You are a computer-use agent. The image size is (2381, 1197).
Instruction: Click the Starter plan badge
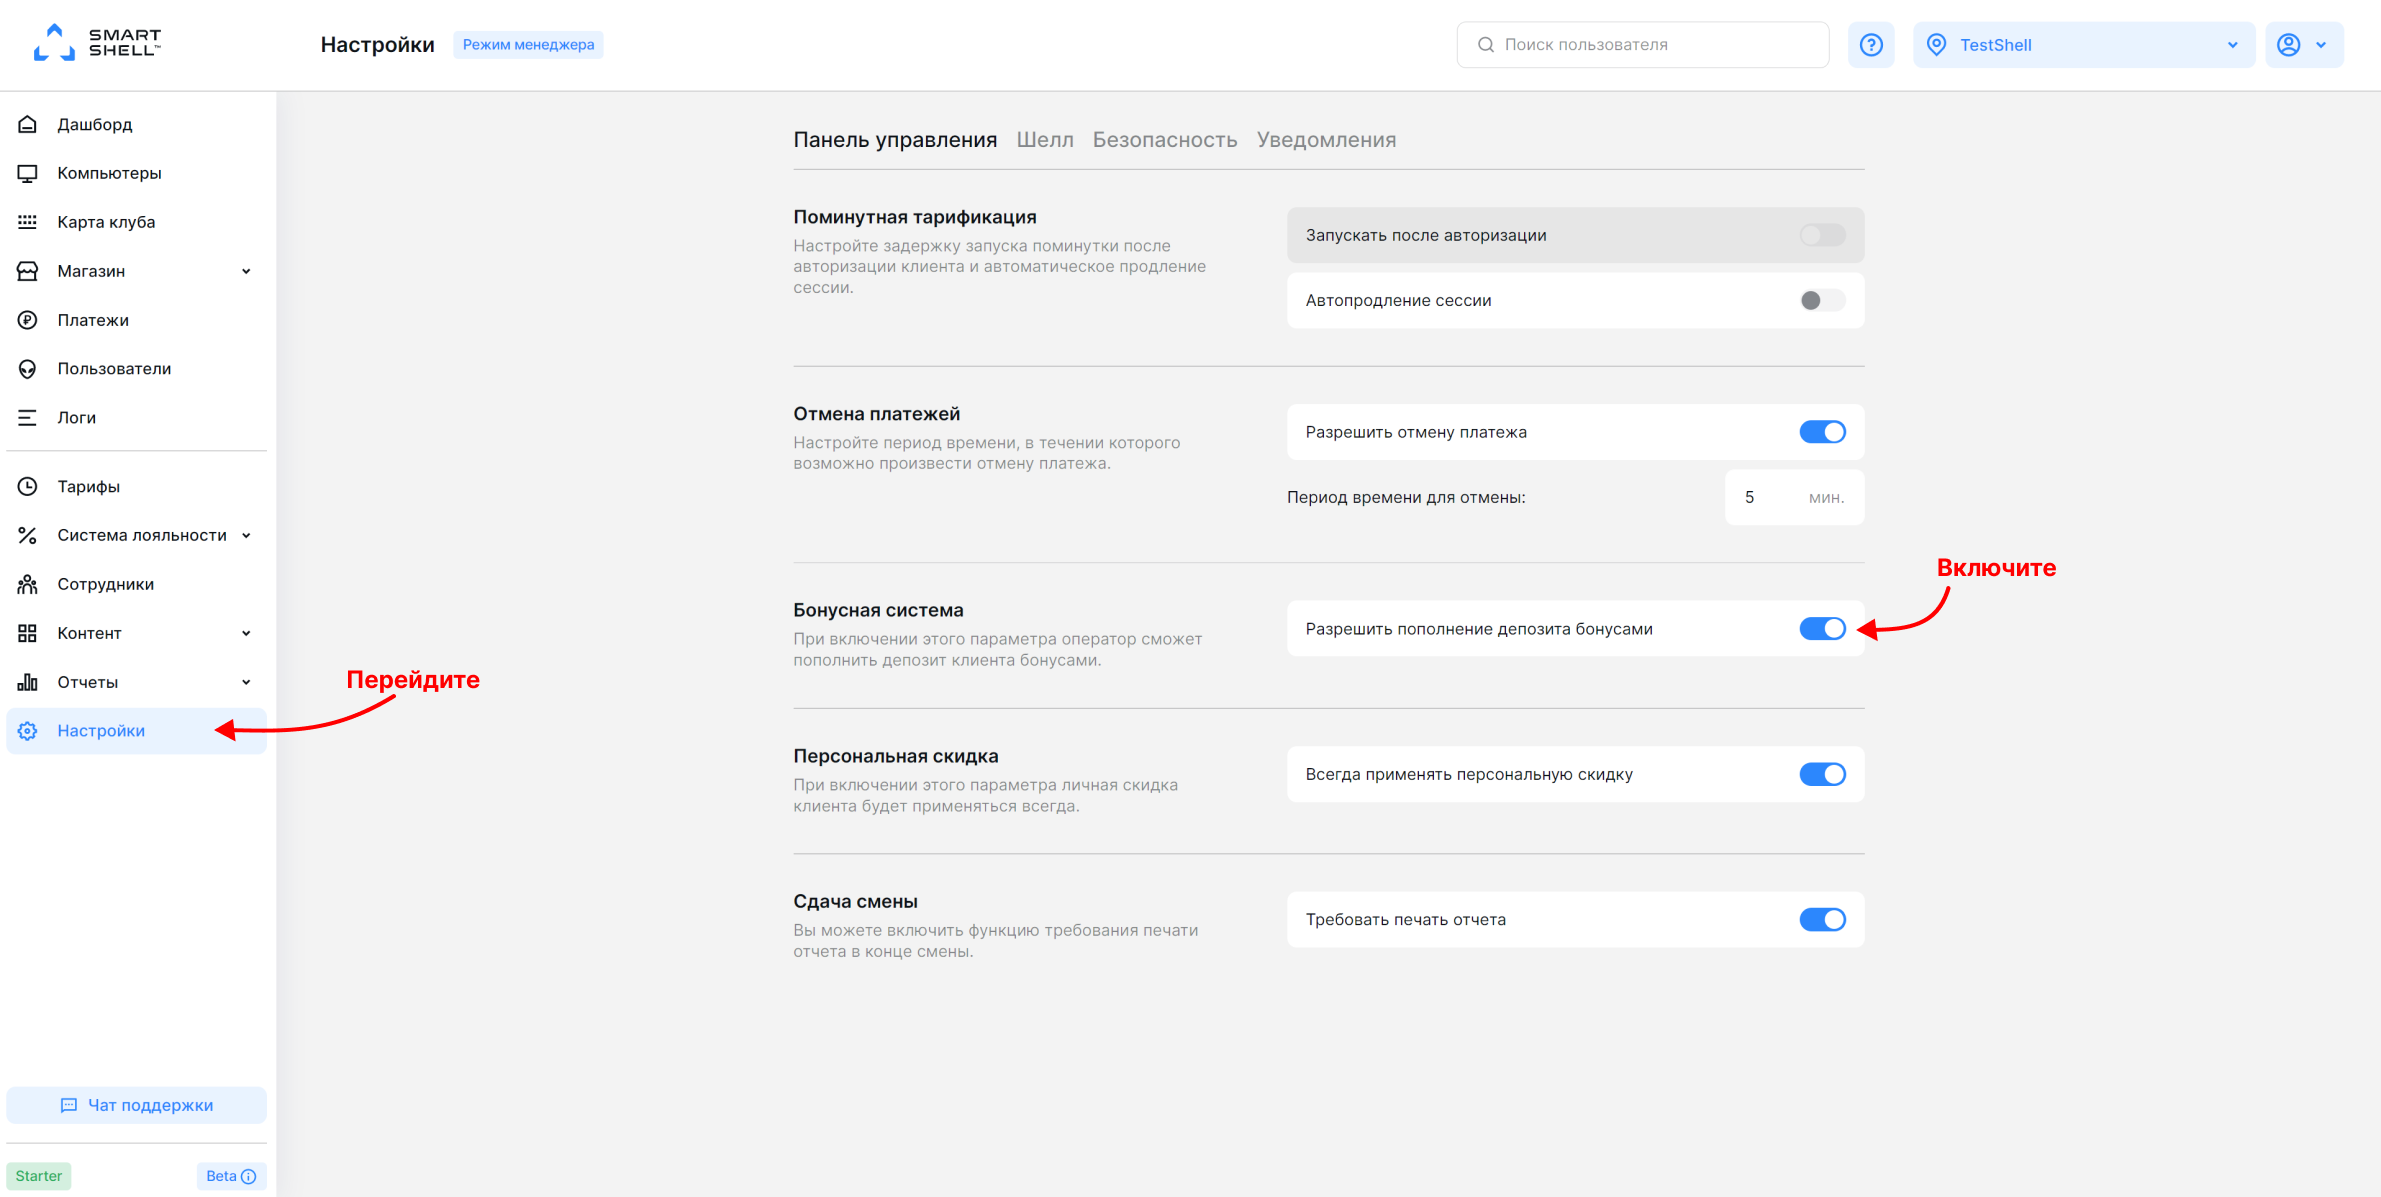coord(39,1176)
